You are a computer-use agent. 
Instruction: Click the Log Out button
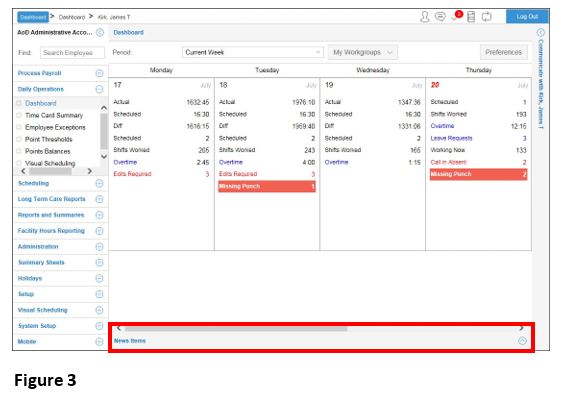527,16
